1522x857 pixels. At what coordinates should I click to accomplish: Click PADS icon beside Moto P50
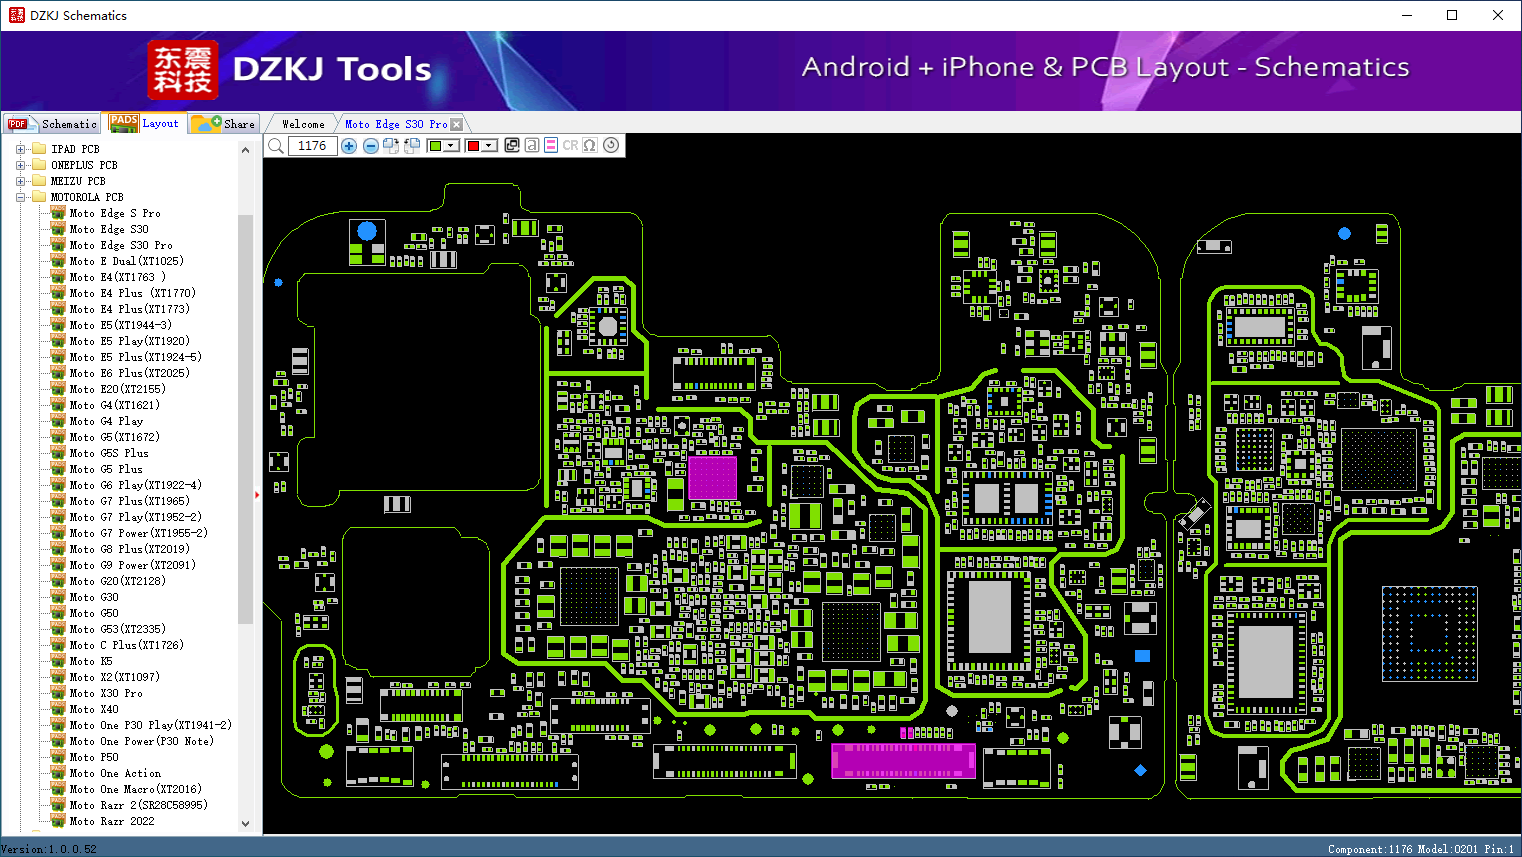(58, 757)
